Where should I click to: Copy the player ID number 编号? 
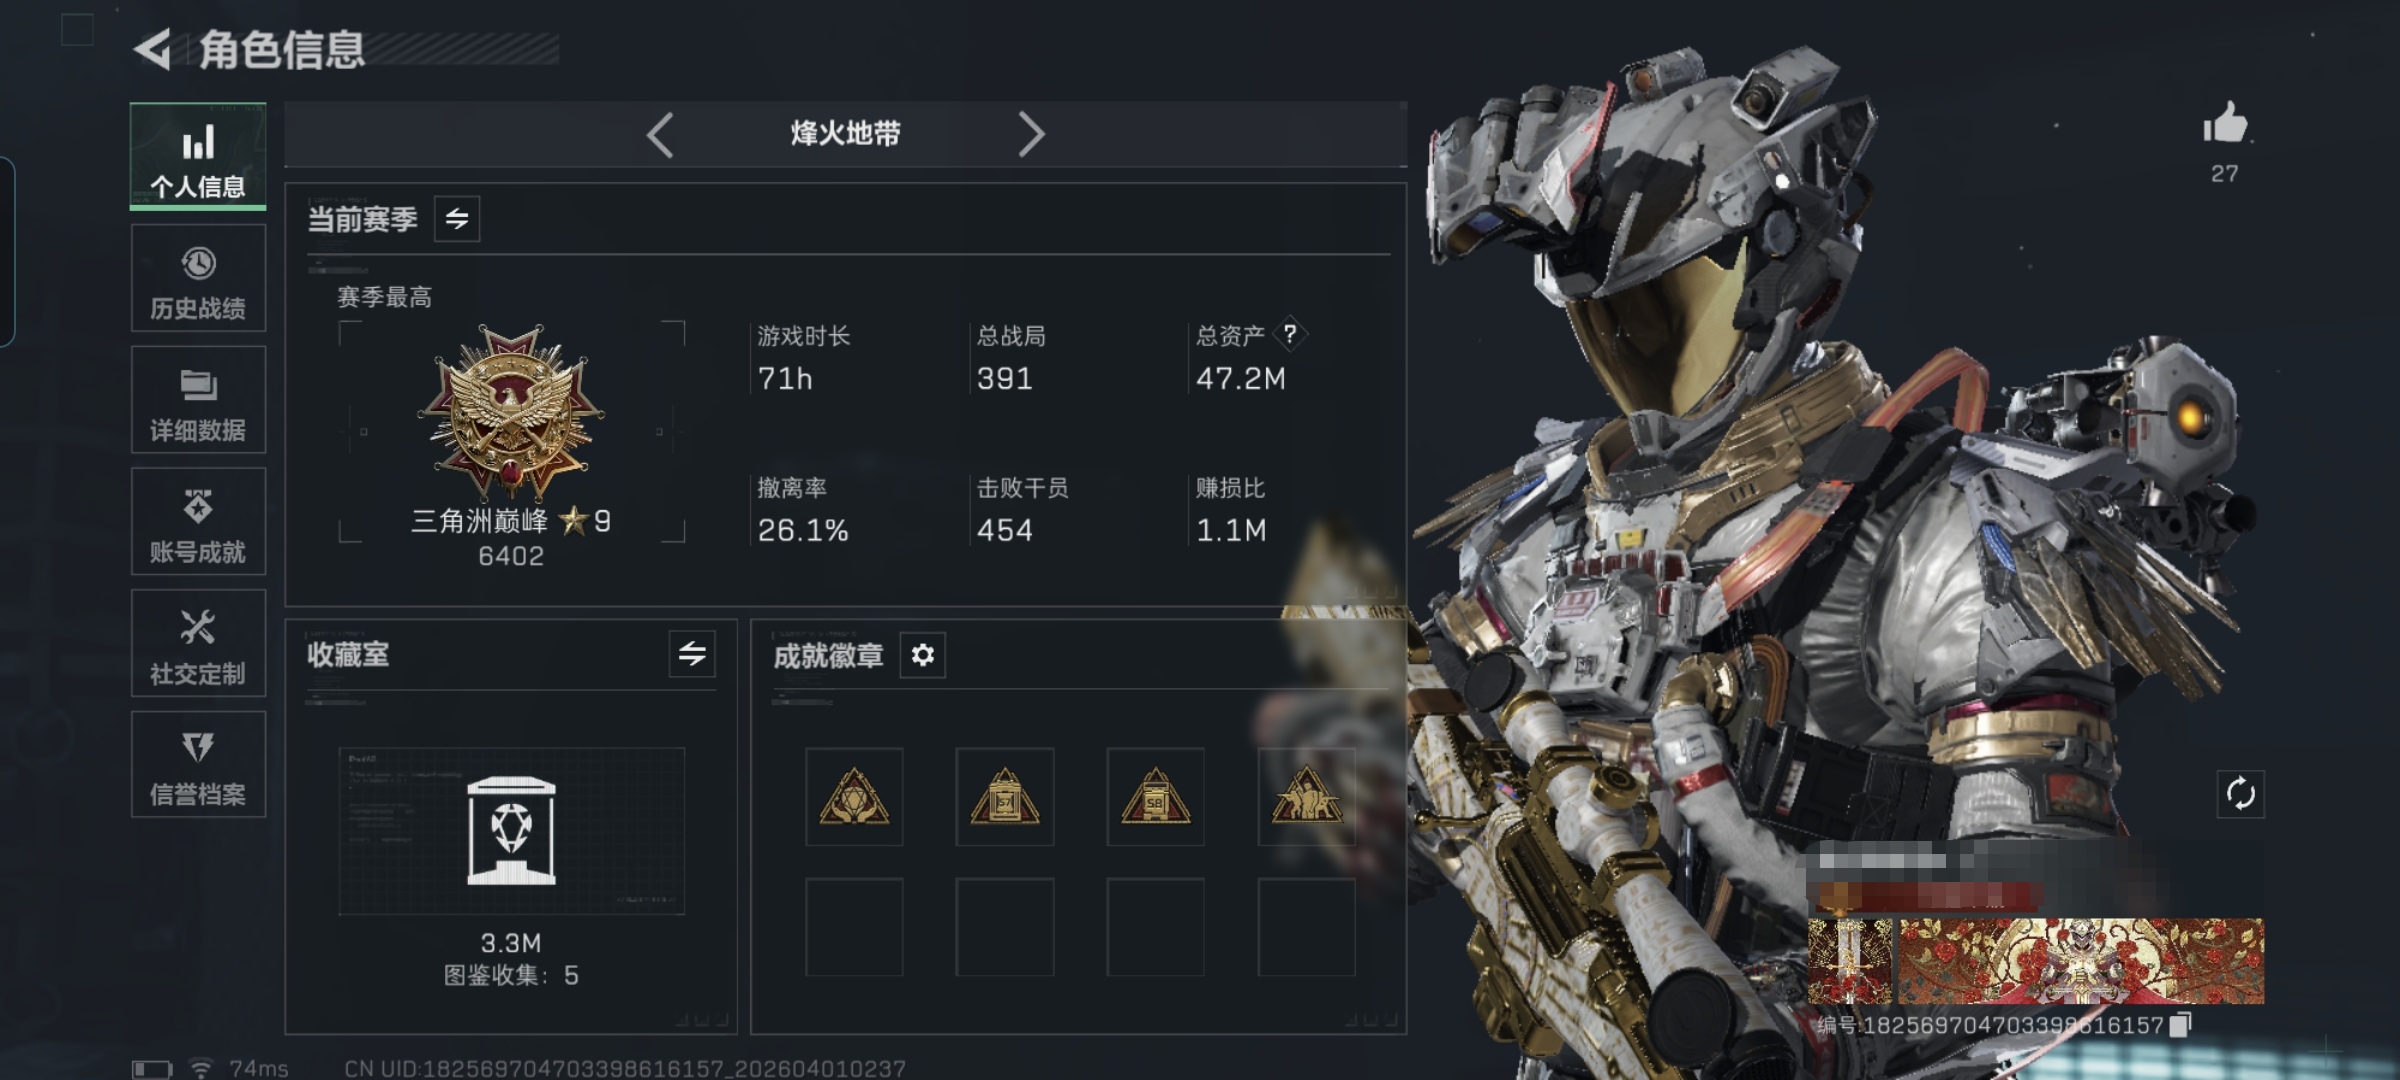click(x=2181, y=1025)
